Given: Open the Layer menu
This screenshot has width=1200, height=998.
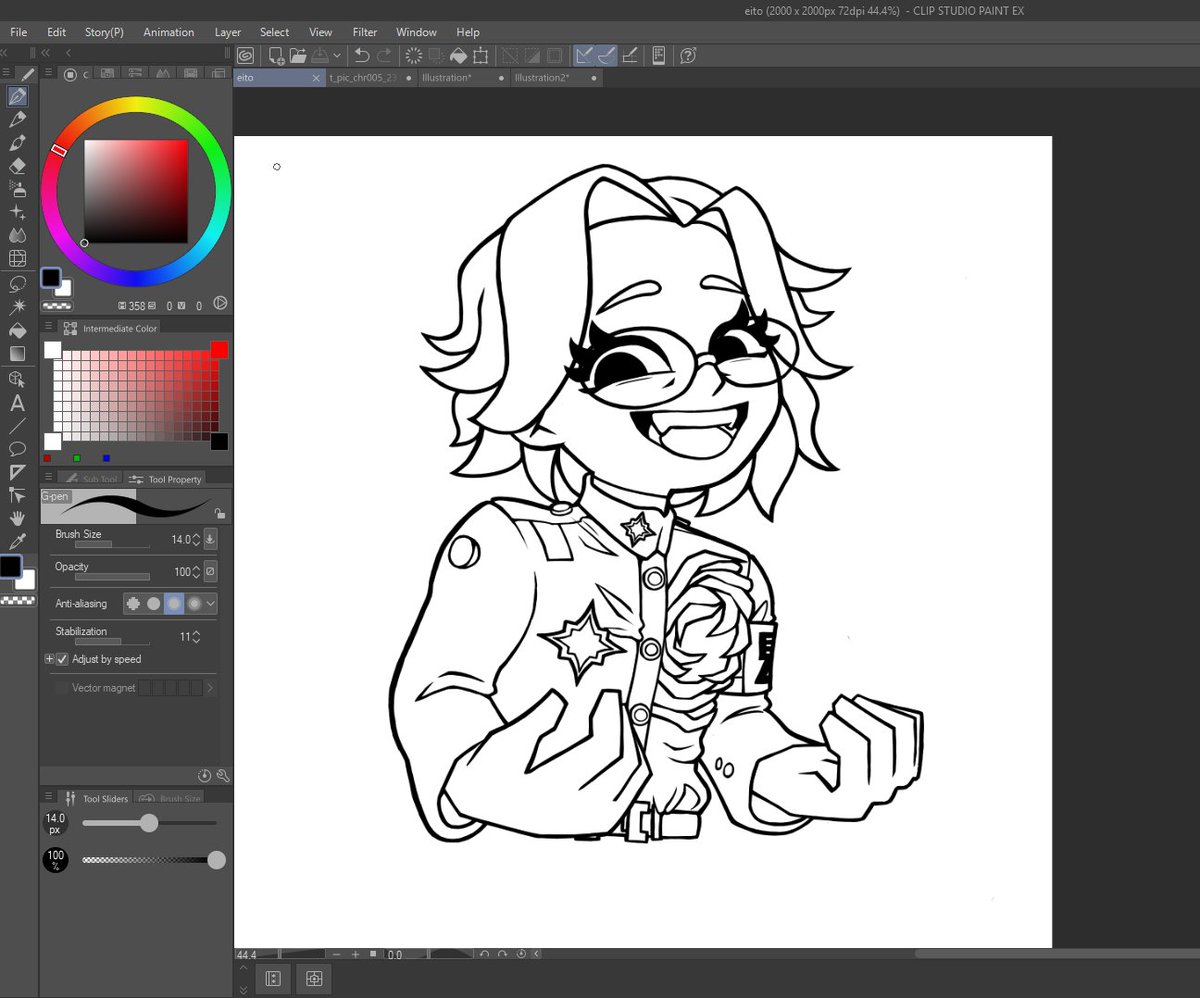Looking at the screenshot, I should tap(228, 32).
